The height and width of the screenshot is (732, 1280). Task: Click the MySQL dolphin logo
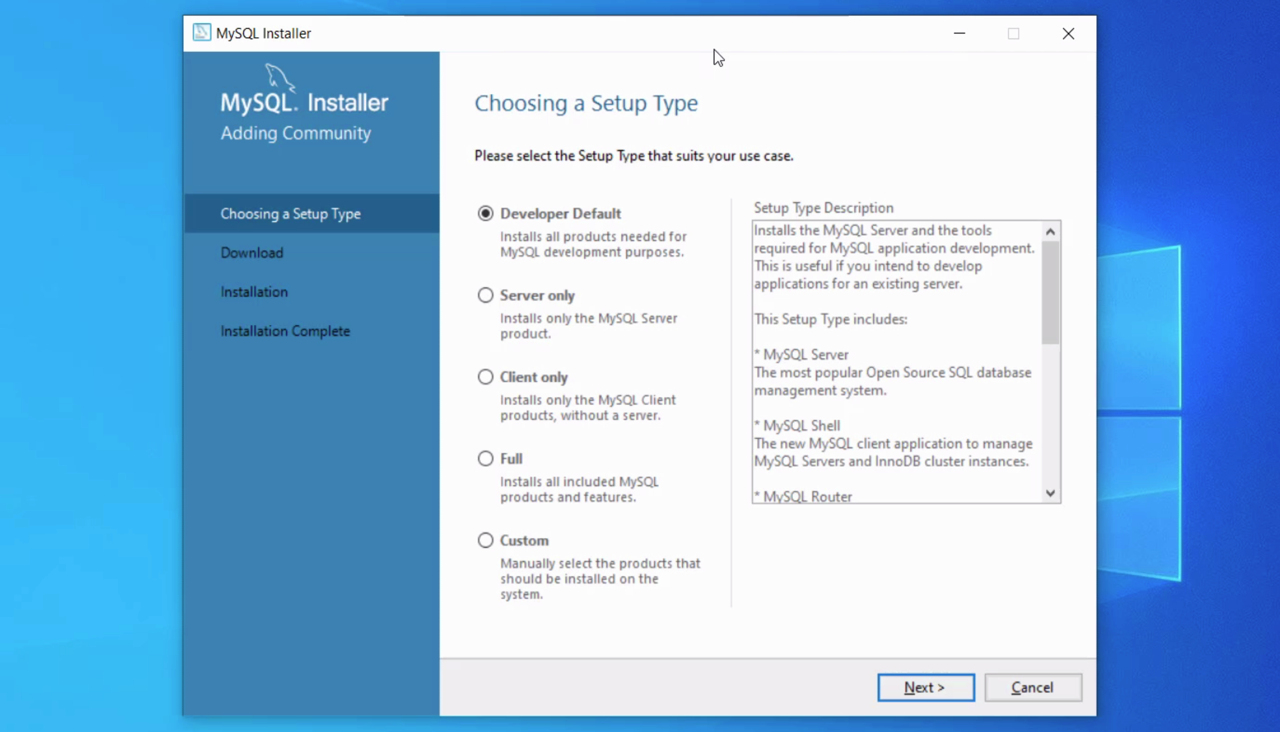280,79
